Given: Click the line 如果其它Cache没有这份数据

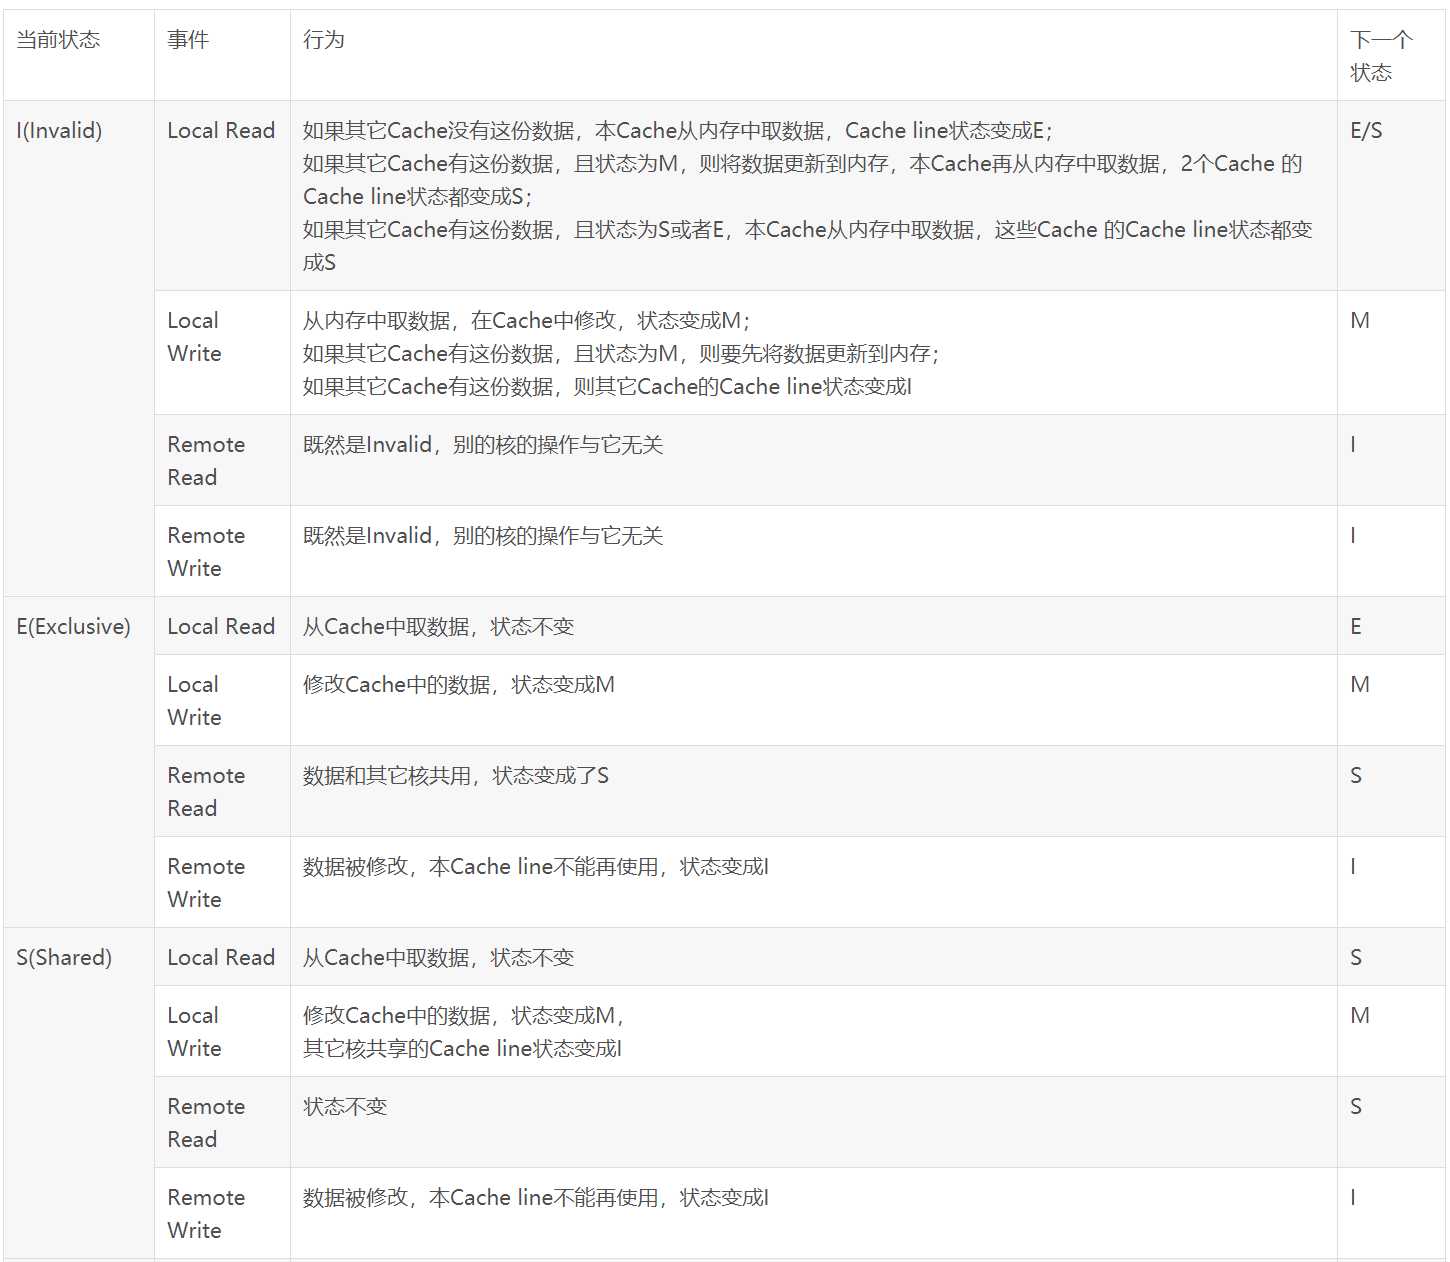Looking at the screenshot, I should [678, 131].
